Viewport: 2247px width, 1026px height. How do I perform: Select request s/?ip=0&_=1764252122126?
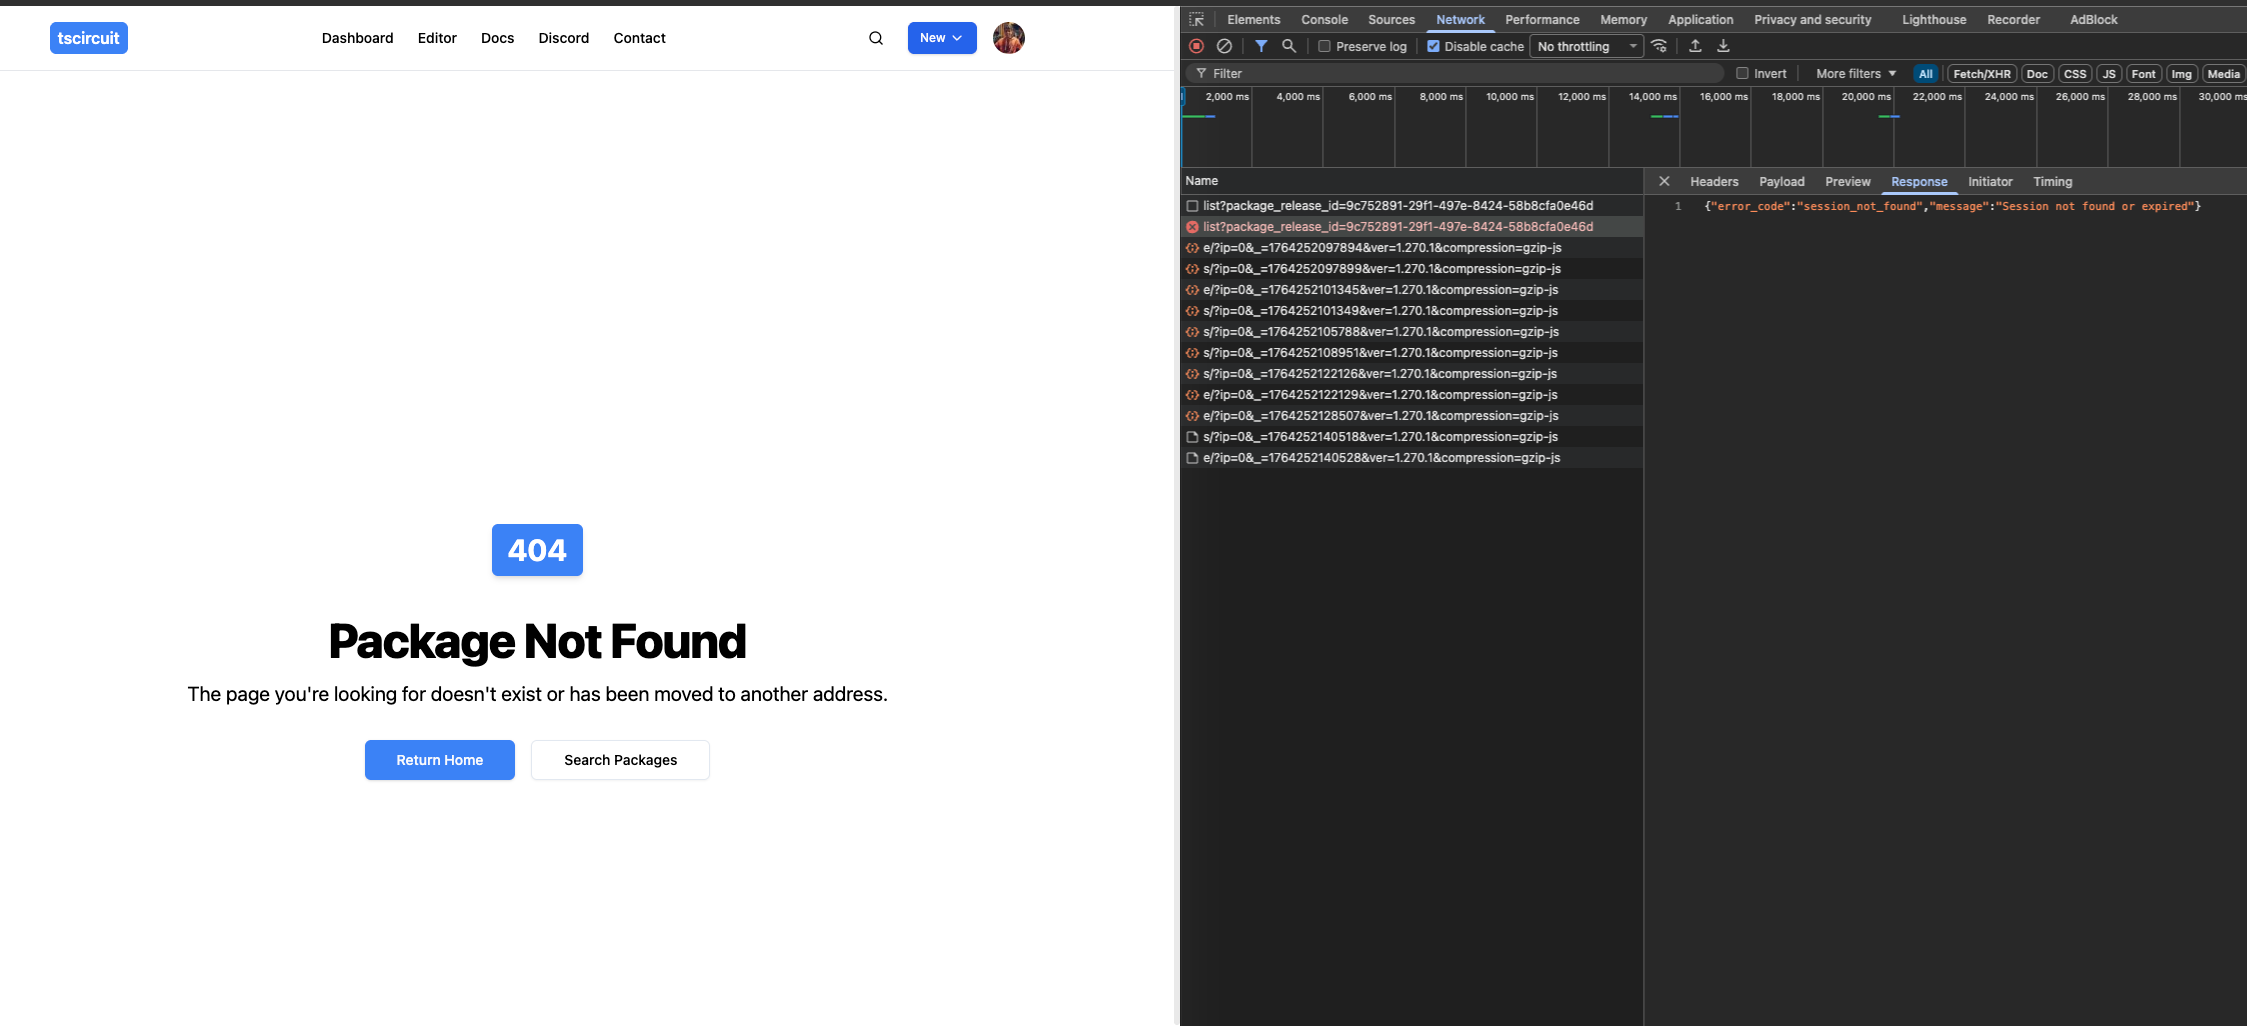(1412, 374)
